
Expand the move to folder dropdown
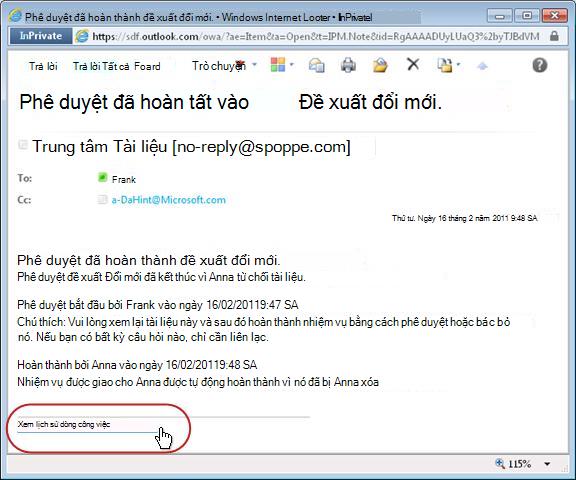[458, 65]
